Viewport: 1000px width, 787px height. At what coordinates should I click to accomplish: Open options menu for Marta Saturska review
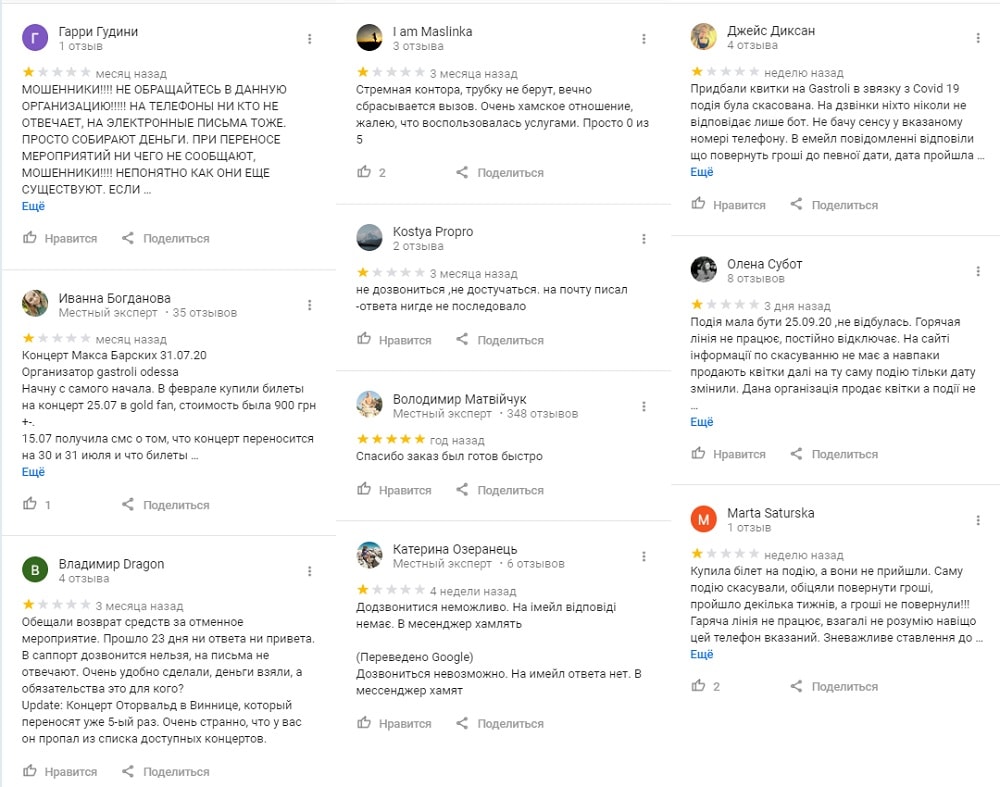978,520
